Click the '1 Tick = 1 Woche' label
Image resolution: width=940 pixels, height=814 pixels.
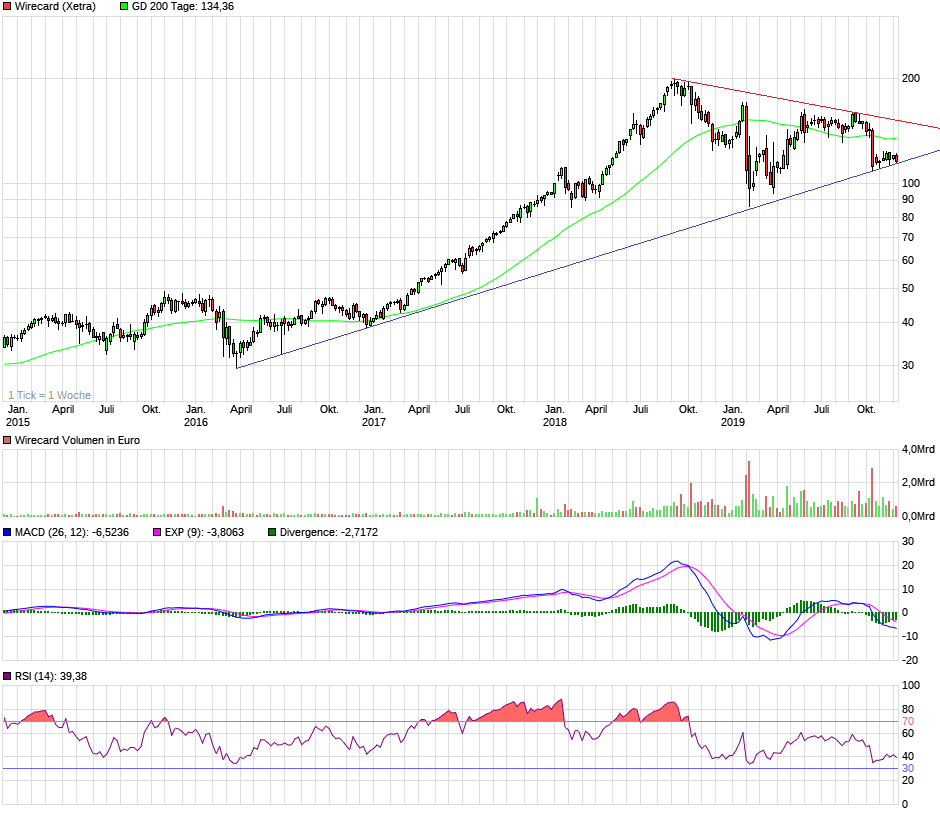point(48,395)
